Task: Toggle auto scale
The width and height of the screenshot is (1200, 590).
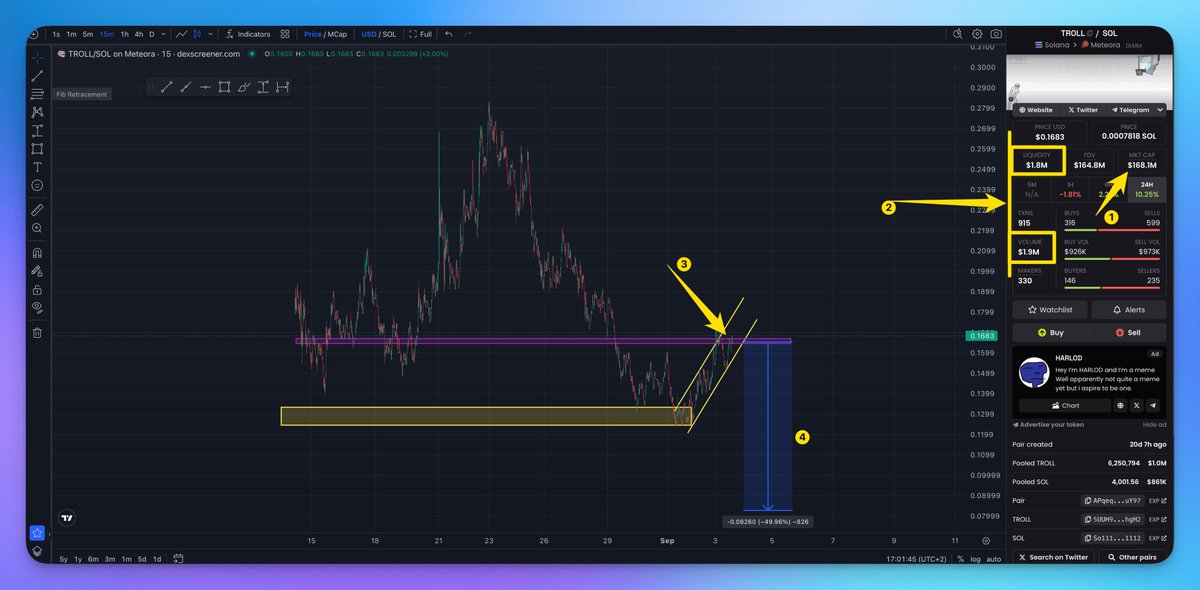Action: [x=993, y=559]
